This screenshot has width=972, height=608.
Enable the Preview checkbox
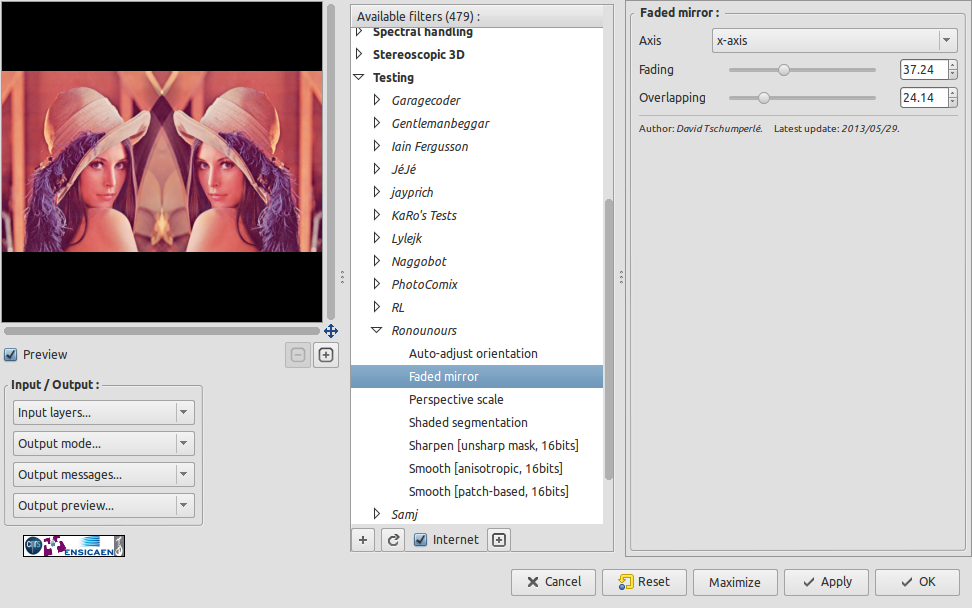pos(11,355)
